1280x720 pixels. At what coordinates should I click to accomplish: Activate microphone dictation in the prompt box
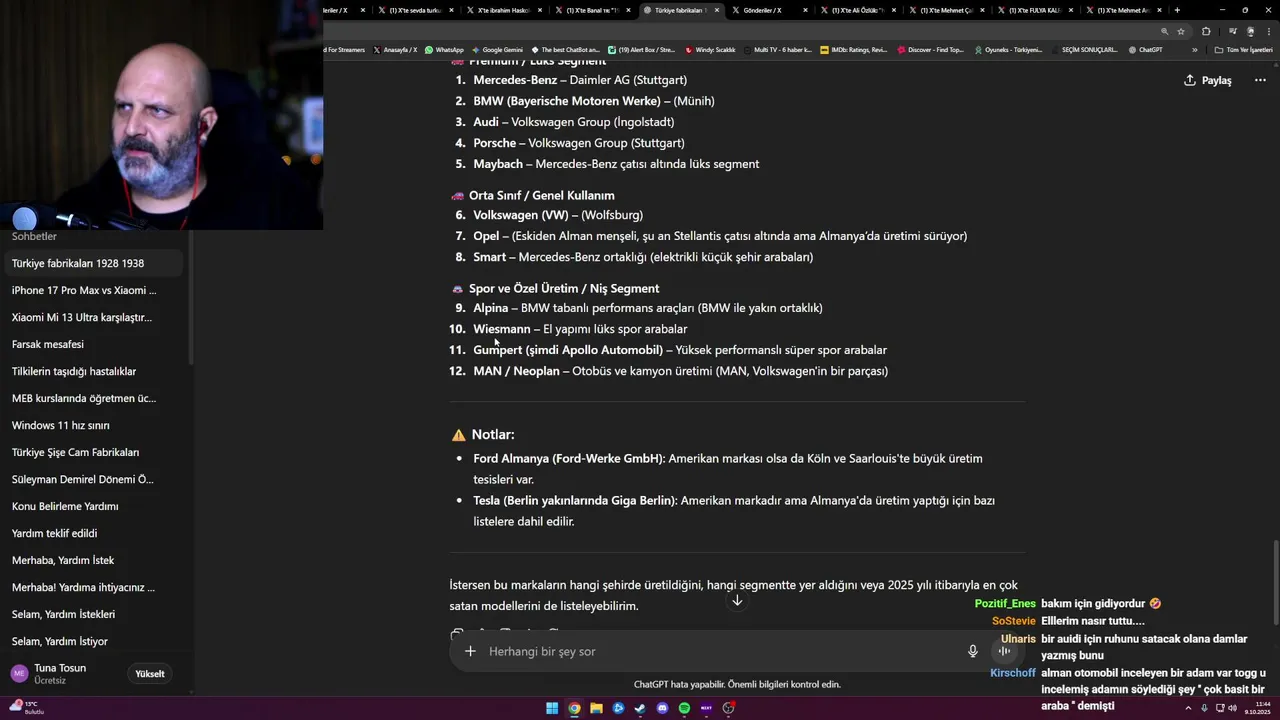pos(973,651)
